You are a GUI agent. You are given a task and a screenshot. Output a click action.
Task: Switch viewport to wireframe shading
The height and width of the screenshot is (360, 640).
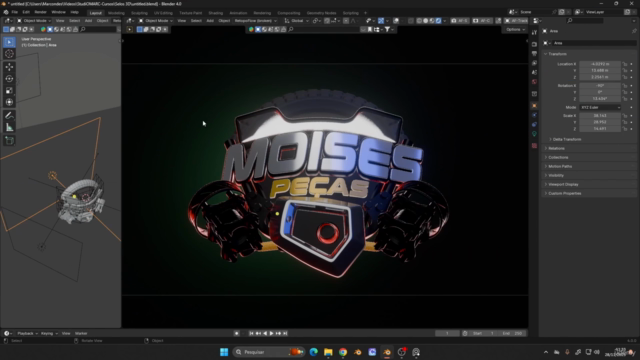click(x=419, y=20)
